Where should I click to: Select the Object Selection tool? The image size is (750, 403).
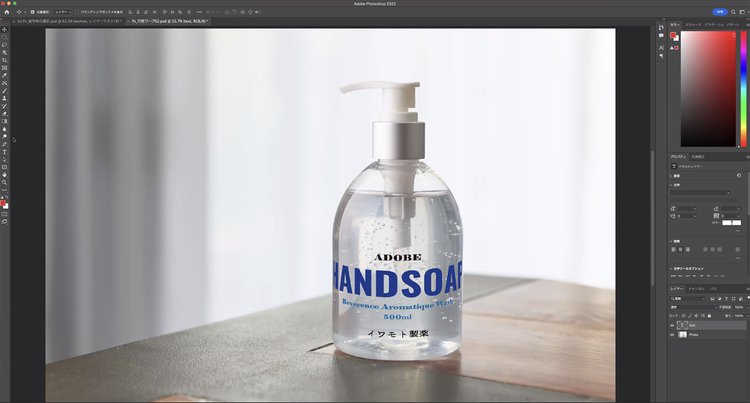pyautogui.click(x=5, y=52)
